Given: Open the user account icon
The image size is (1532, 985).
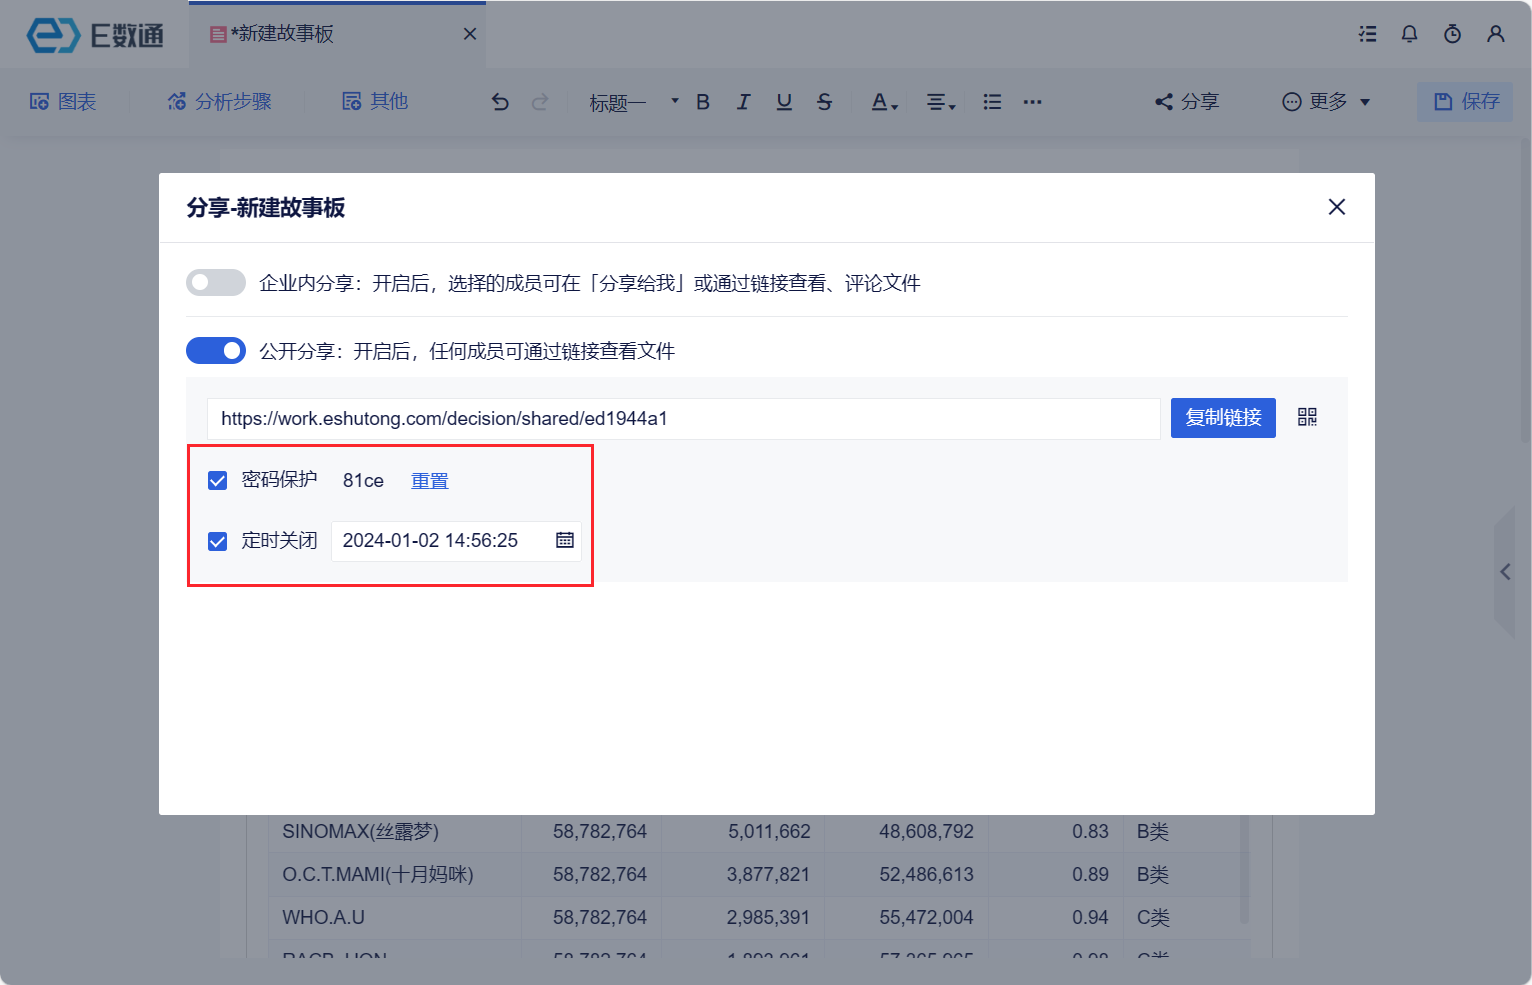Looking at the screenshot, I should pyautogui.click(x=1496, y=34).
